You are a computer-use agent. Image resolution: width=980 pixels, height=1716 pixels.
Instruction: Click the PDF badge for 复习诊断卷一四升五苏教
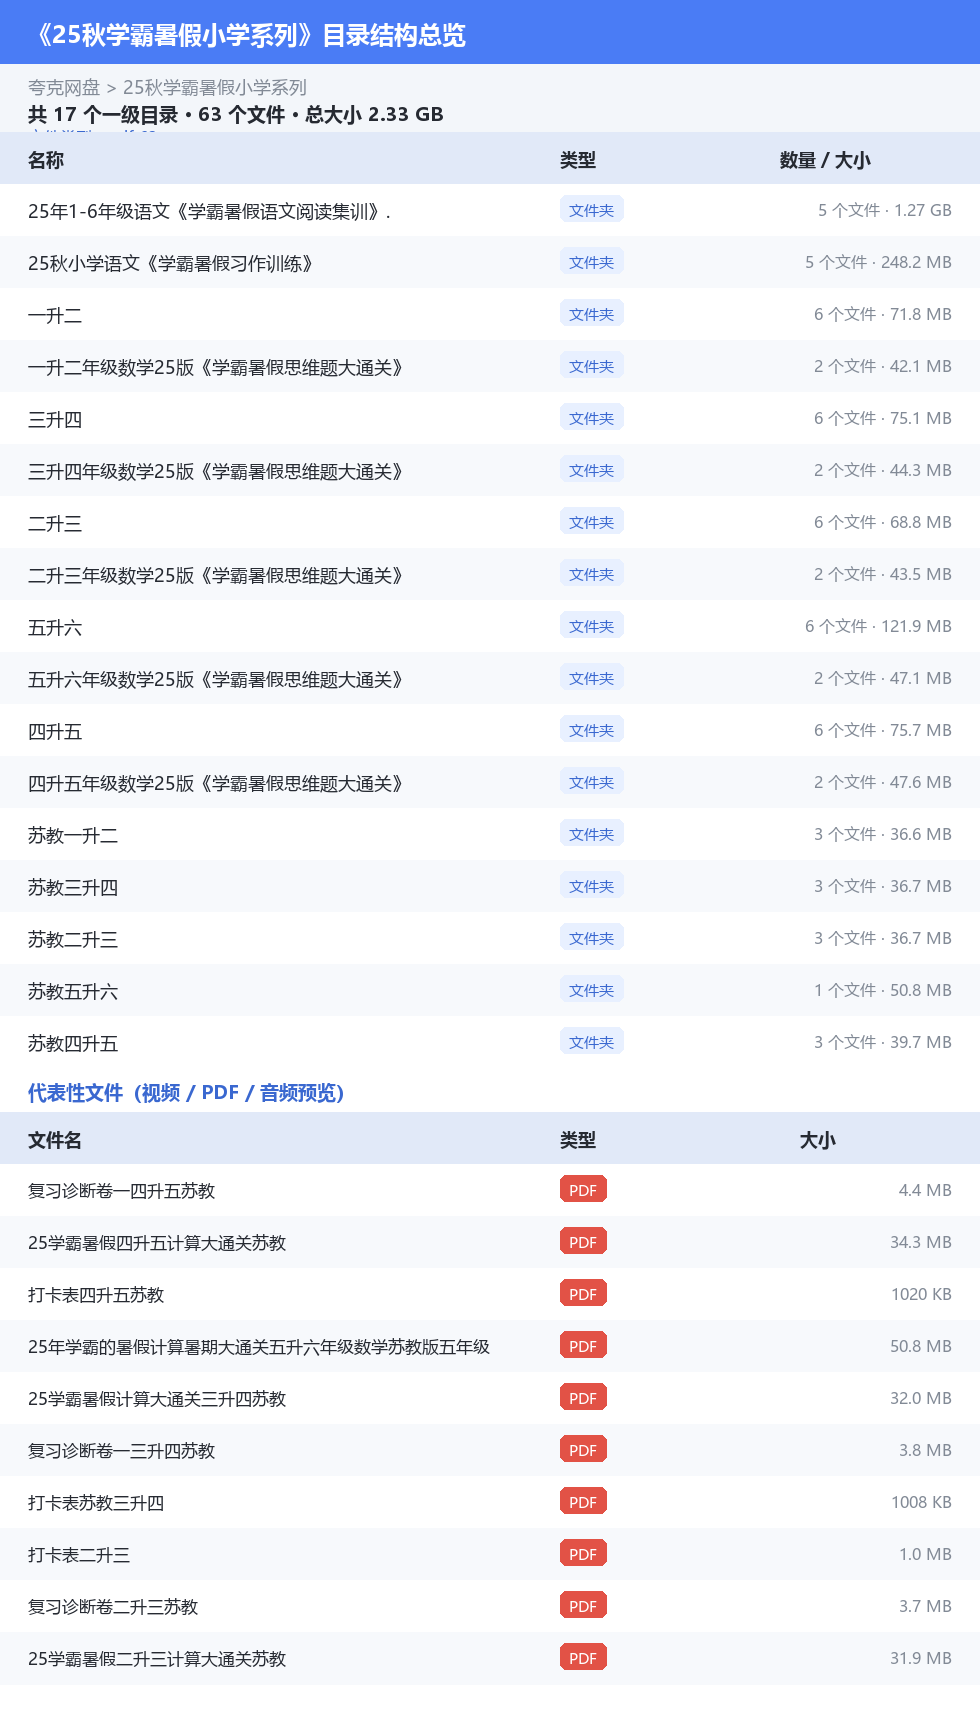(x=583, y=1190)
